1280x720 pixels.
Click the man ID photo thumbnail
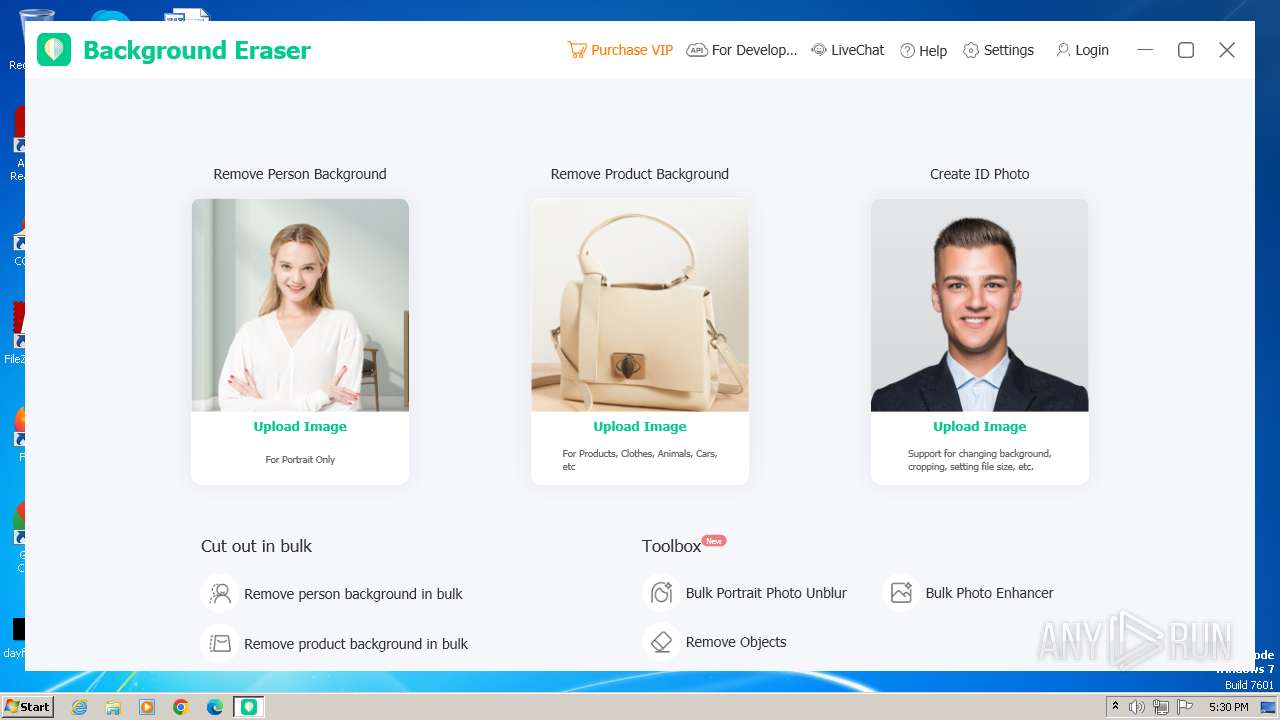[980, 305]
